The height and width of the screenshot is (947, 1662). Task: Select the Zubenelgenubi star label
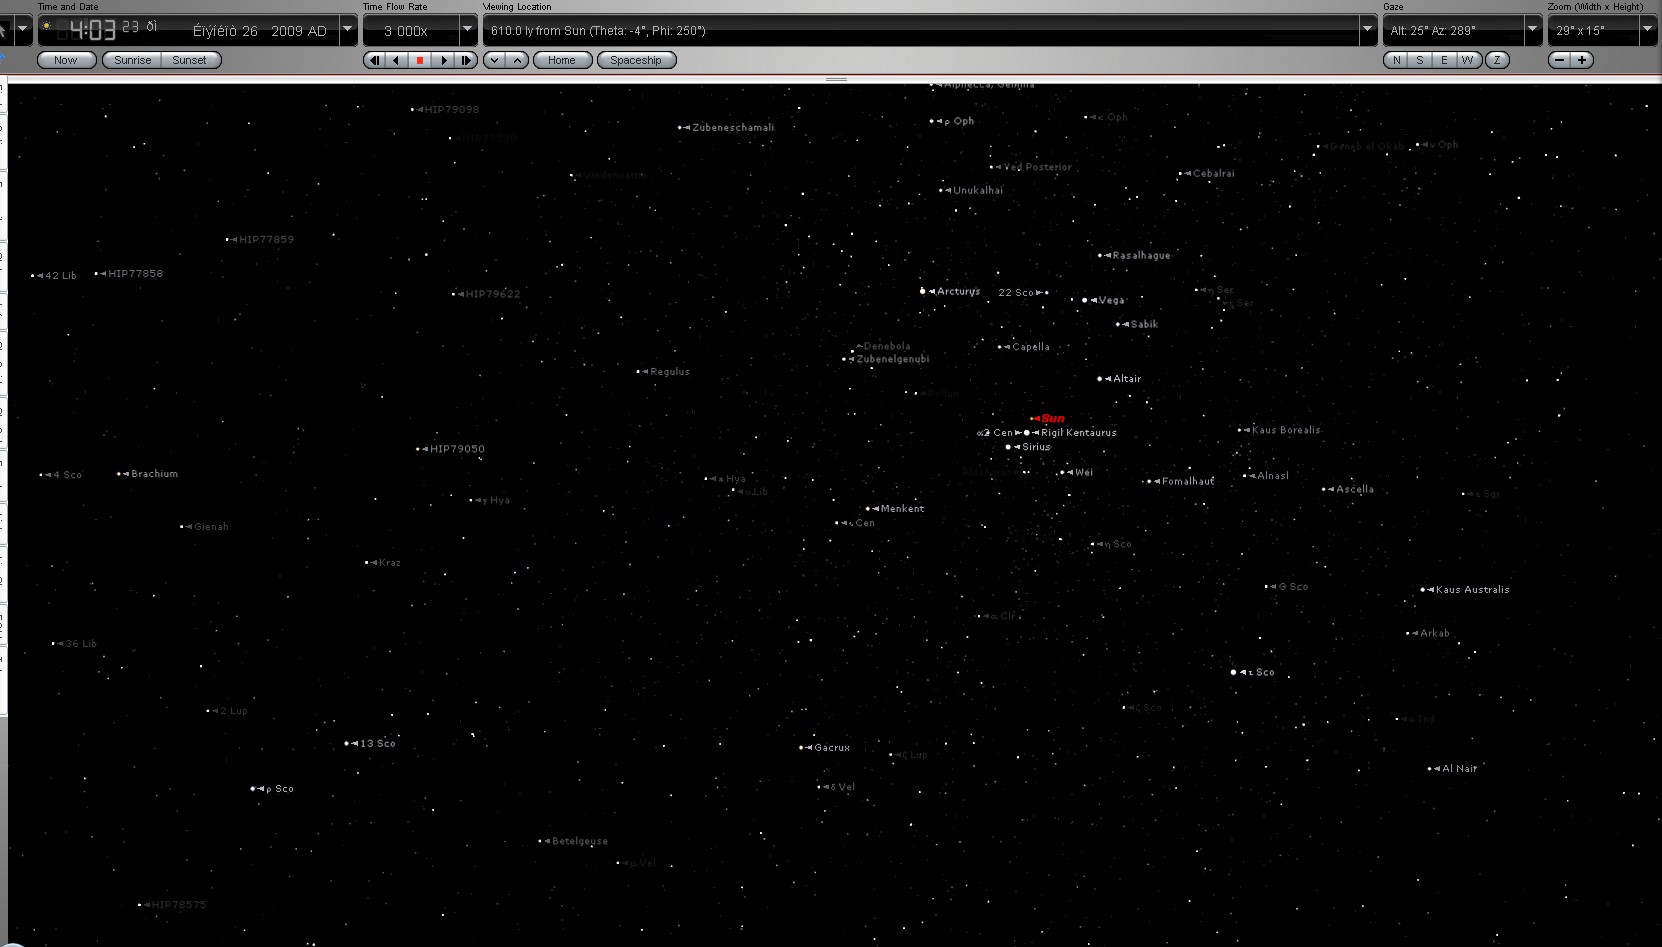point(893,359)
